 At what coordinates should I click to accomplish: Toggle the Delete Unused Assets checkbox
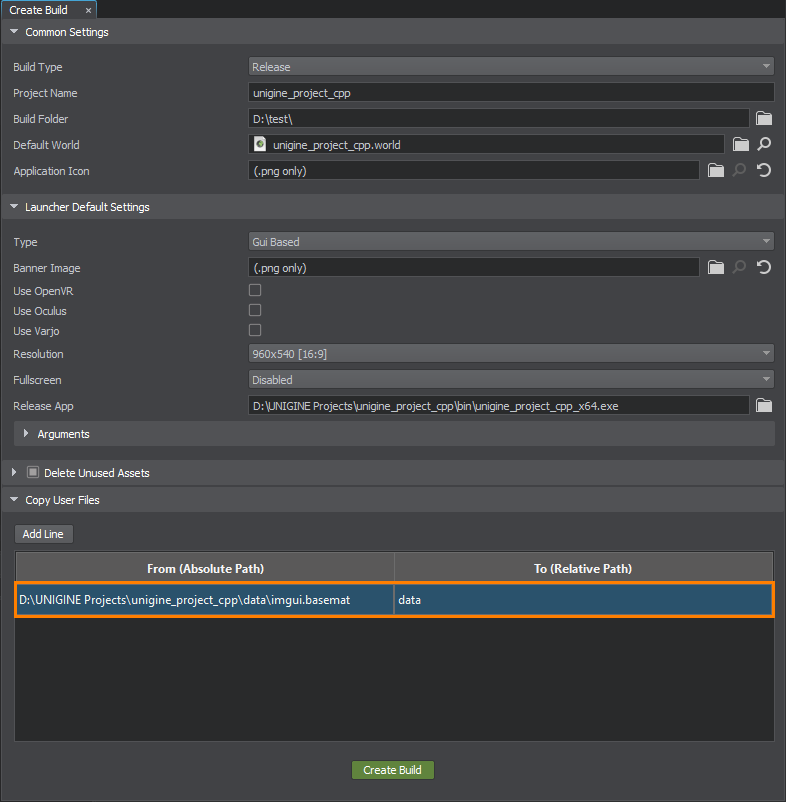[x=33, y=473]
